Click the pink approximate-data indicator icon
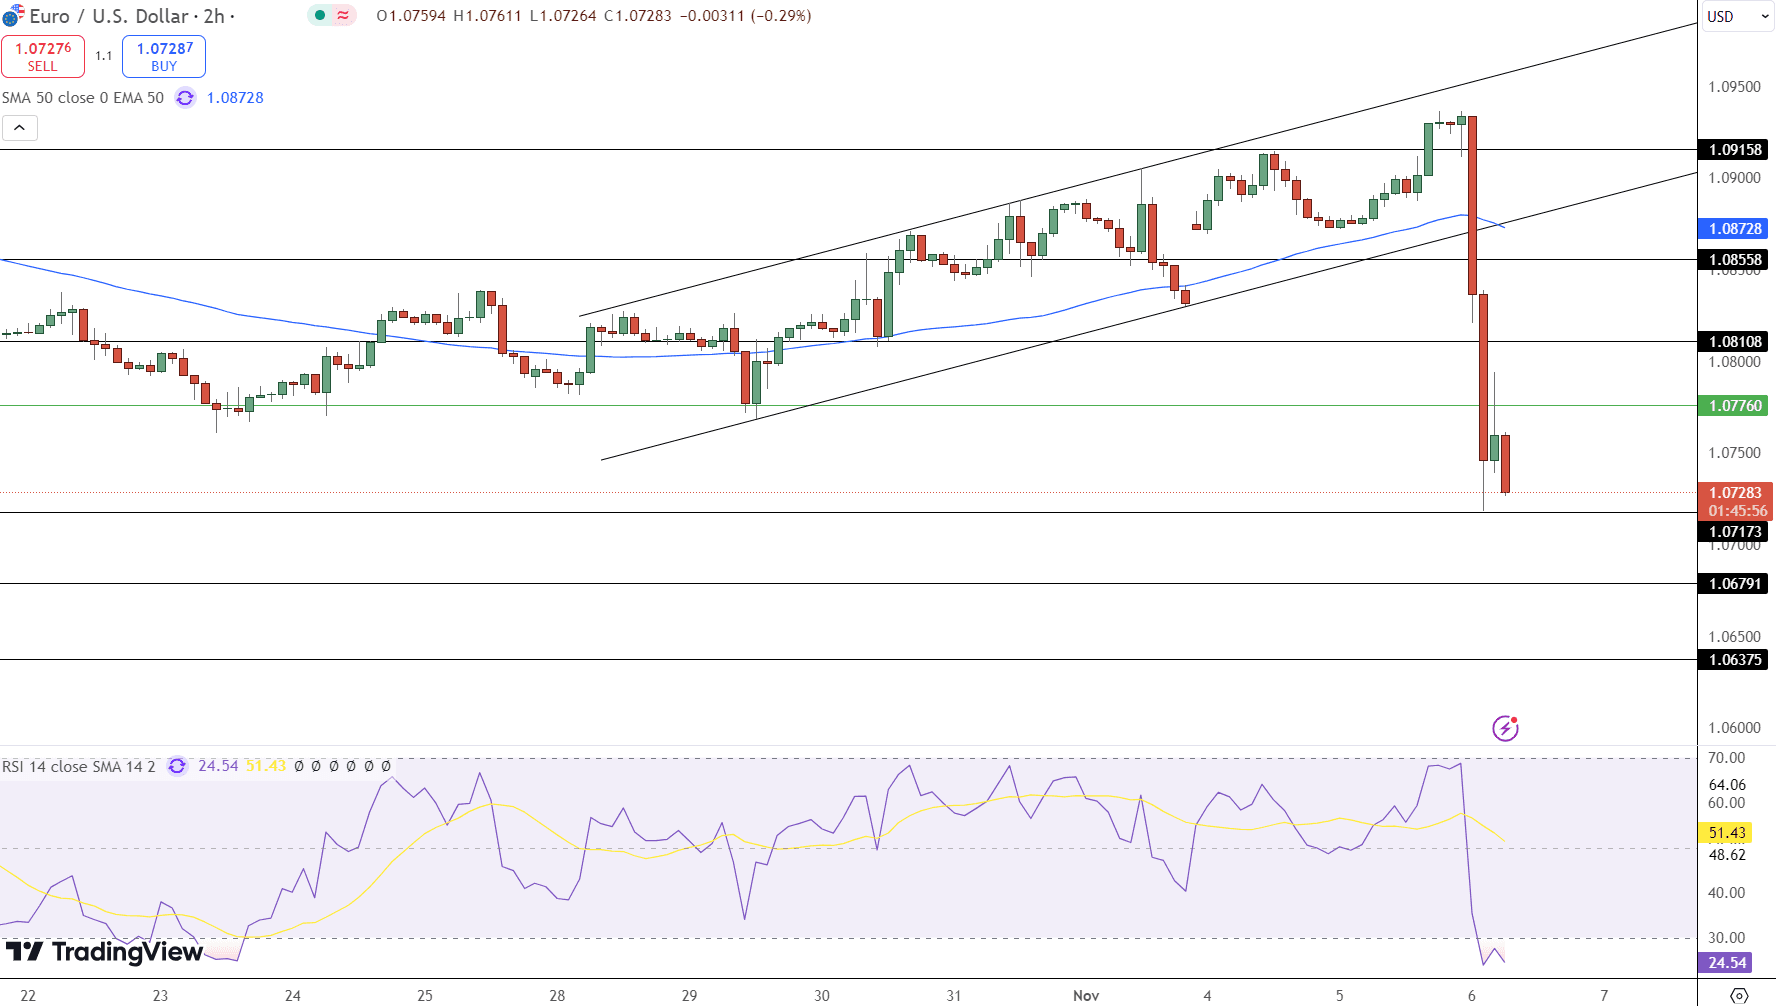Screen dimensions: 1776x1006 (x=343, y=15)
